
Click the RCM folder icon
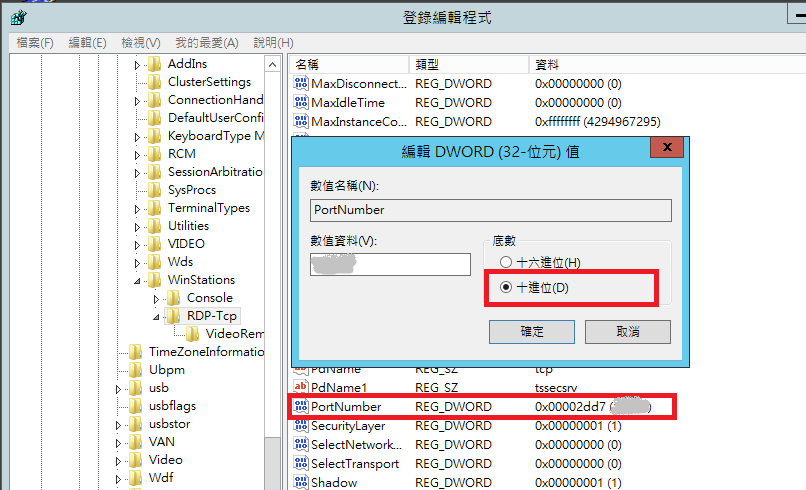[x=155, y=154]
